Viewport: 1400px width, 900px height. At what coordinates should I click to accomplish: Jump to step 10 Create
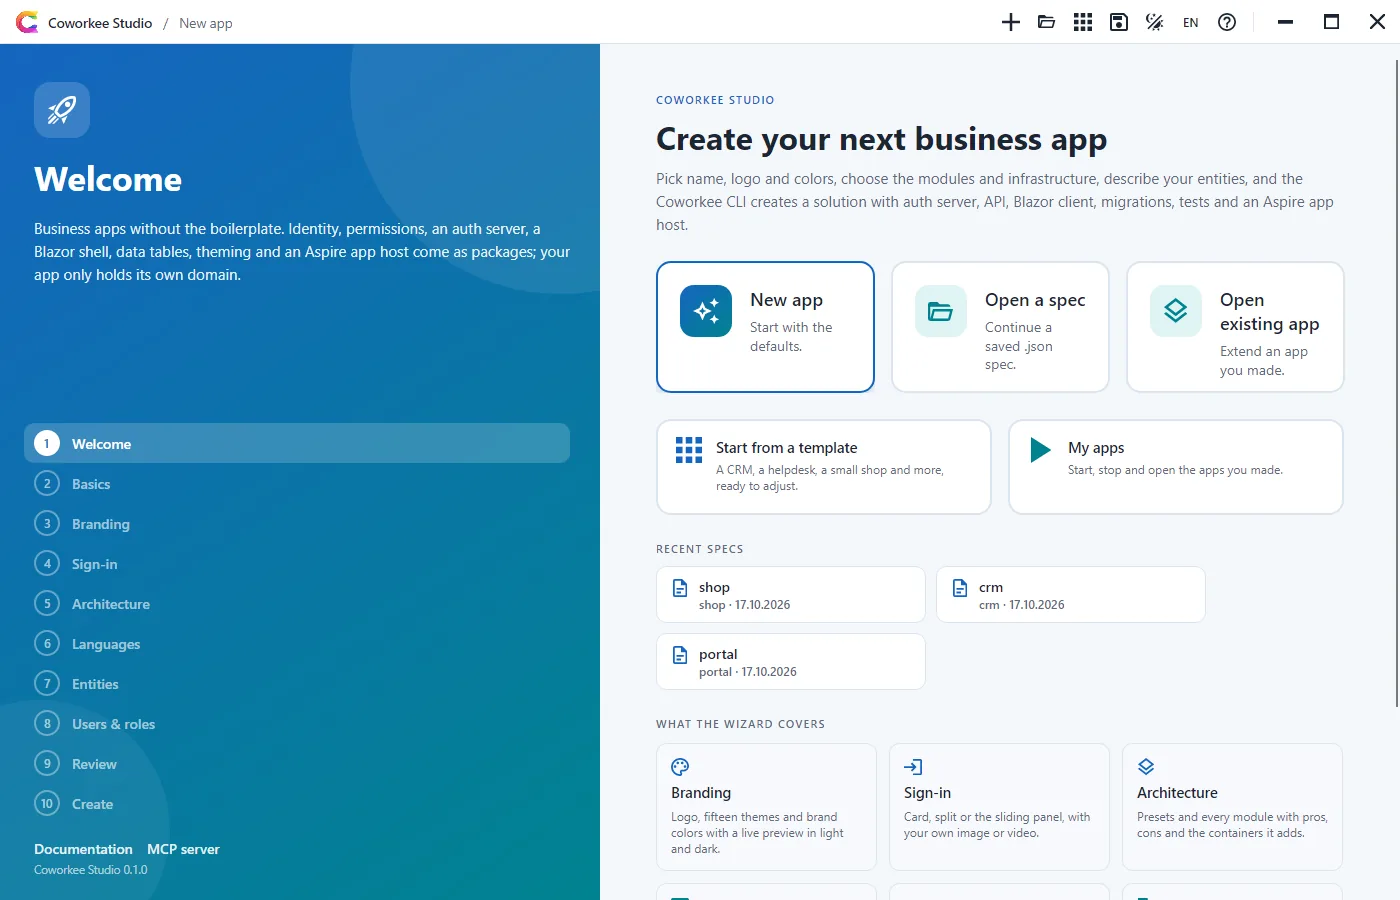297,804
